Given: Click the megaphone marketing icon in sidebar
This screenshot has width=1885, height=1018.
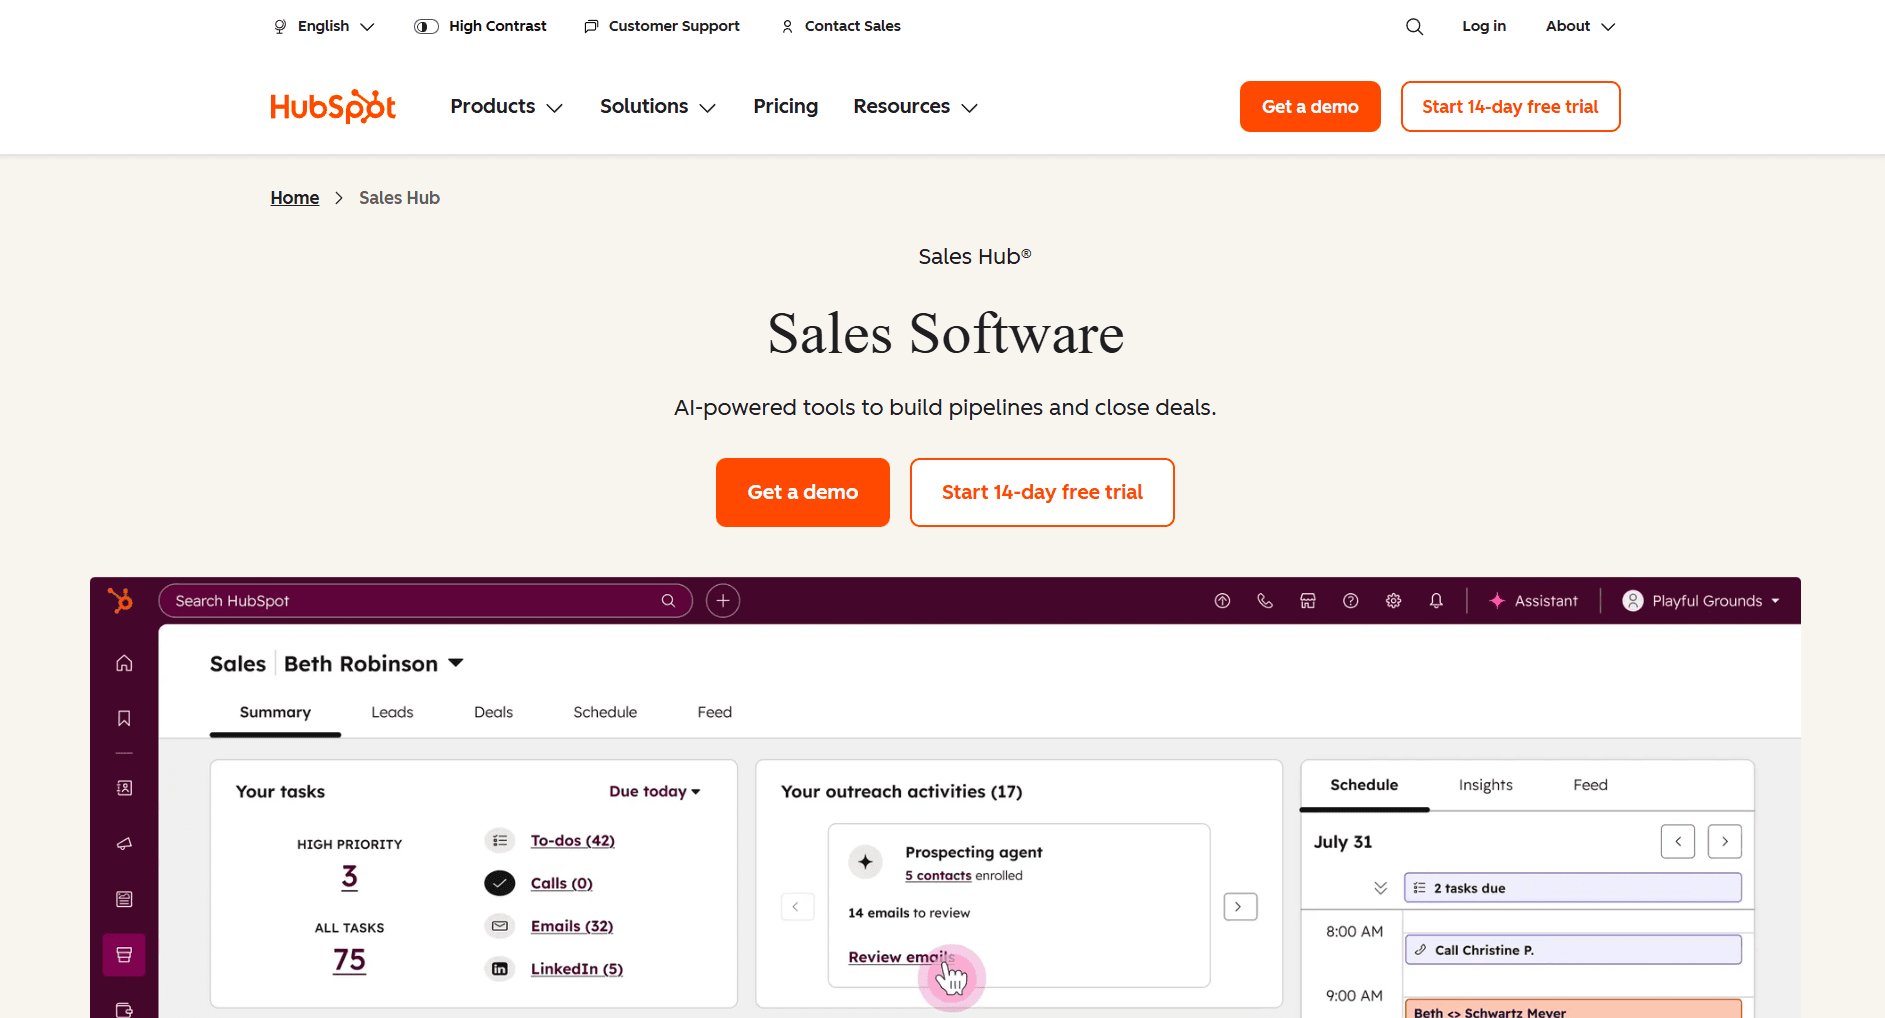Looking at the screenshot, I should [124, 844].
